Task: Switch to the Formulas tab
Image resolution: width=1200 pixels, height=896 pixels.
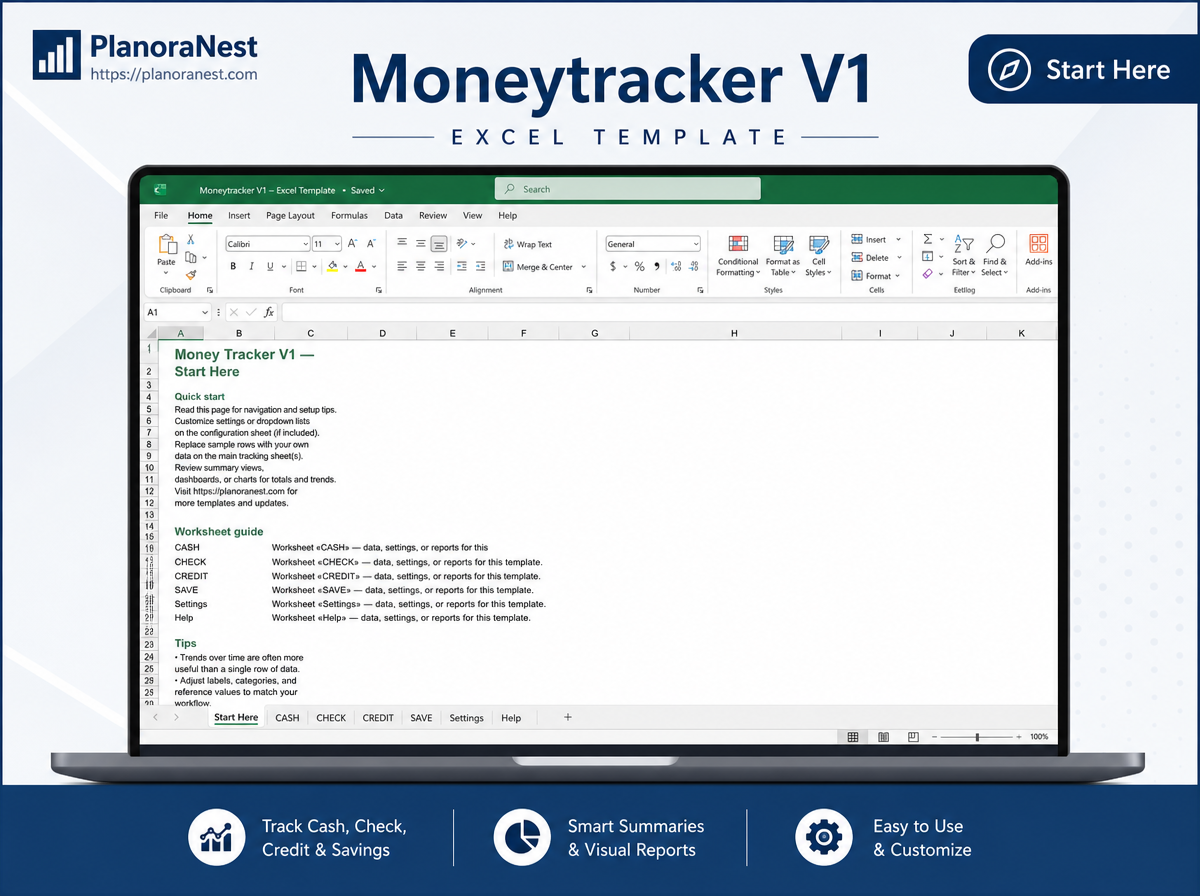Action: pyautogui.click(x=349, y=215)
